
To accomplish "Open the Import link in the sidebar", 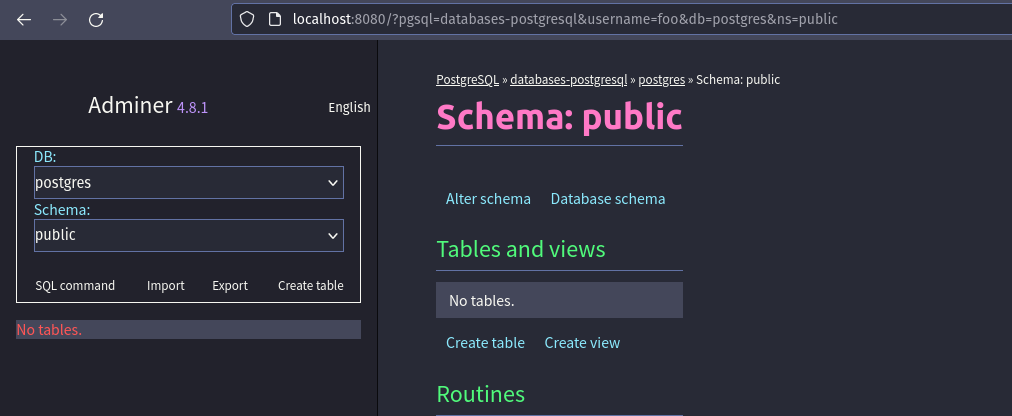I will pos(165,286).
